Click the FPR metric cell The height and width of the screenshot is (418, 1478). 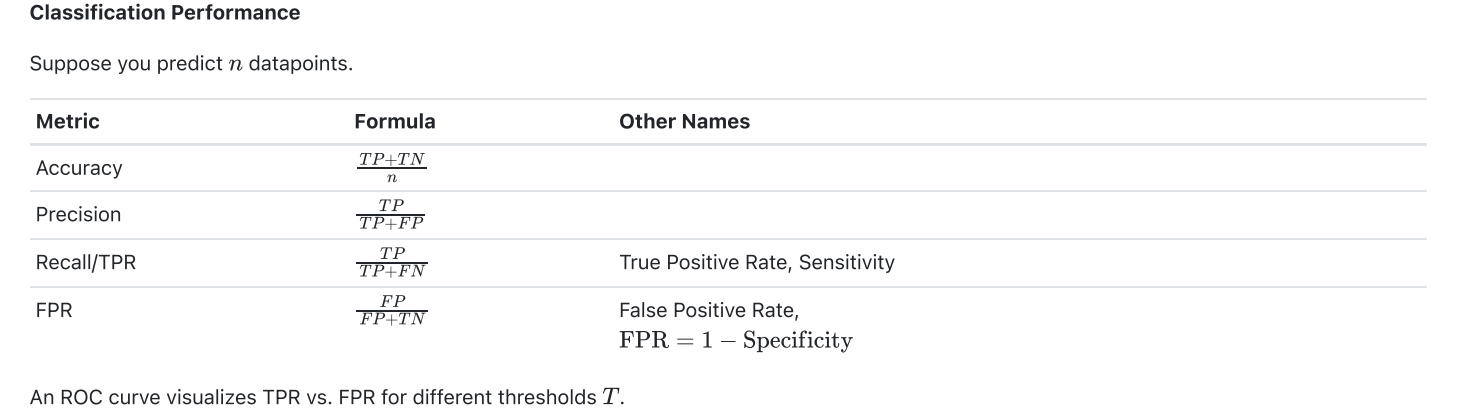(54, 310)
